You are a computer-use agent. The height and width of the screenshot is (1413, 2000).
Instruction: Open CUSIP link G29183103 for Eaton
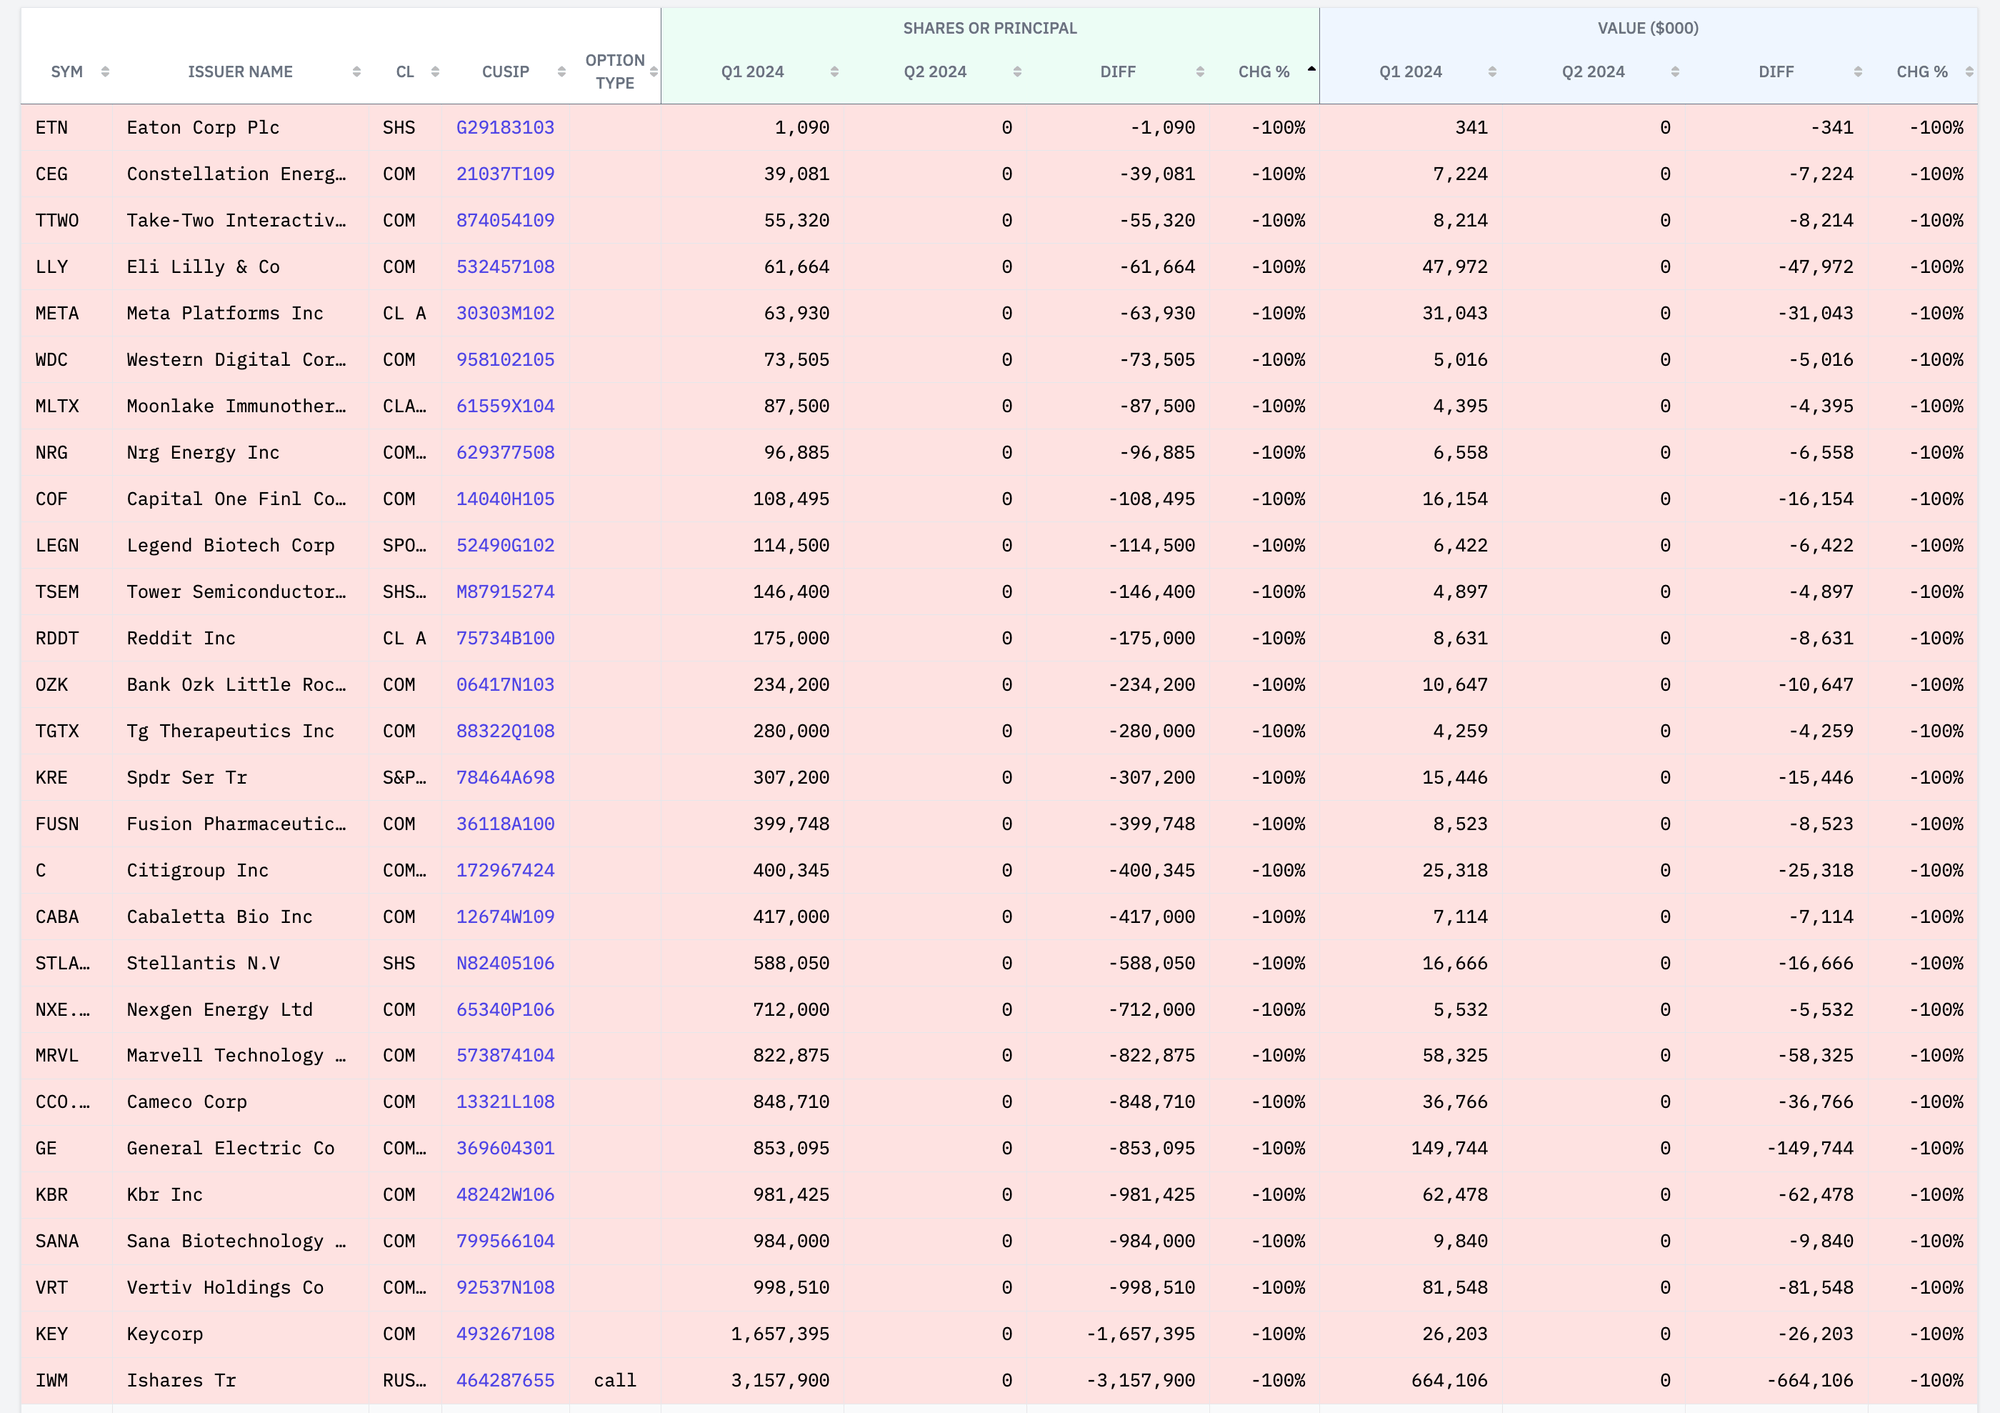505,128
